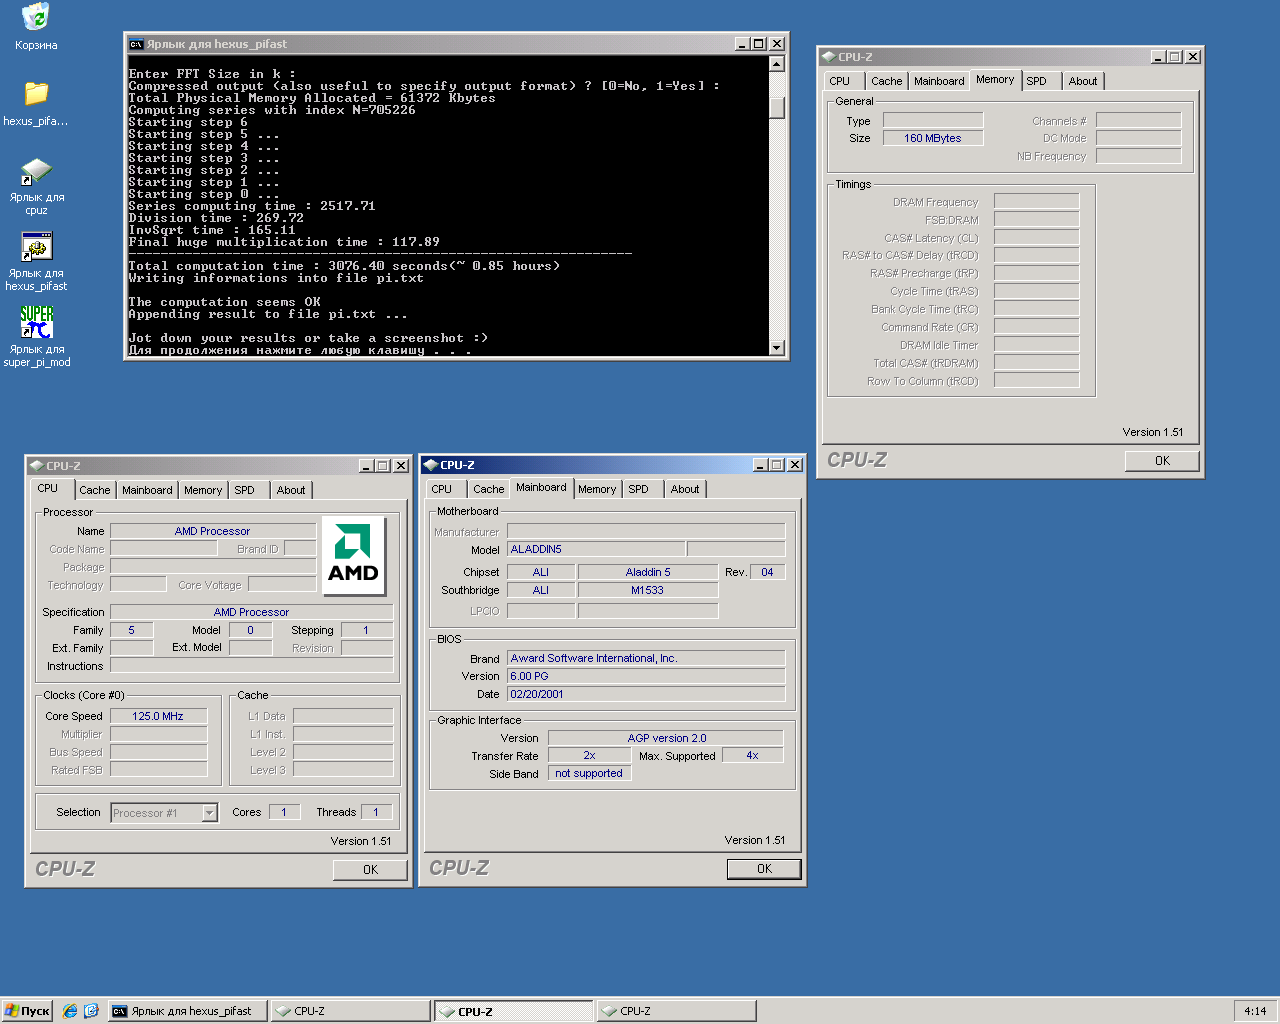Click the 160 MBytes memory size field
The width and height of the screenshot is (1280, 1024).
click(932, 139)
